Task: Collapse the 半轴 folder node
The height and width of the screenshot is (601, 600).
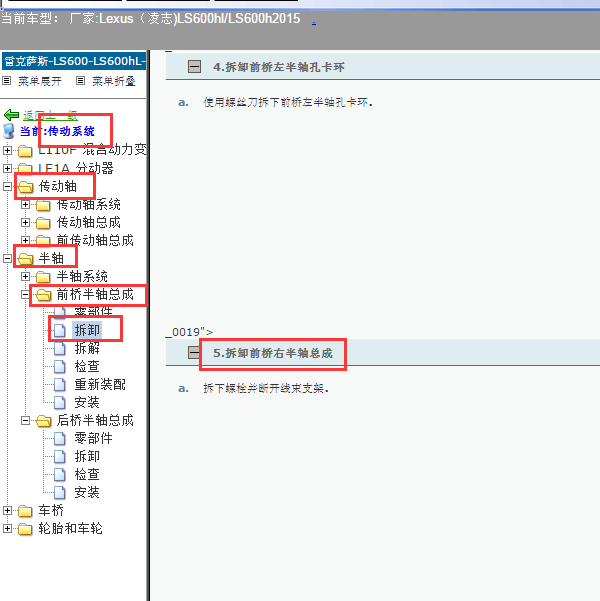Action: (7, 258)
